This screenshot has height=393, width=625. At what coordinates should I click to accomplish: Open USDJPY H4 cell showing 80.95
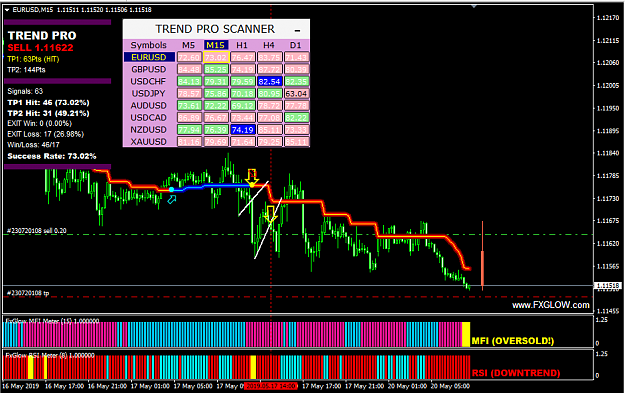(269, 94)
